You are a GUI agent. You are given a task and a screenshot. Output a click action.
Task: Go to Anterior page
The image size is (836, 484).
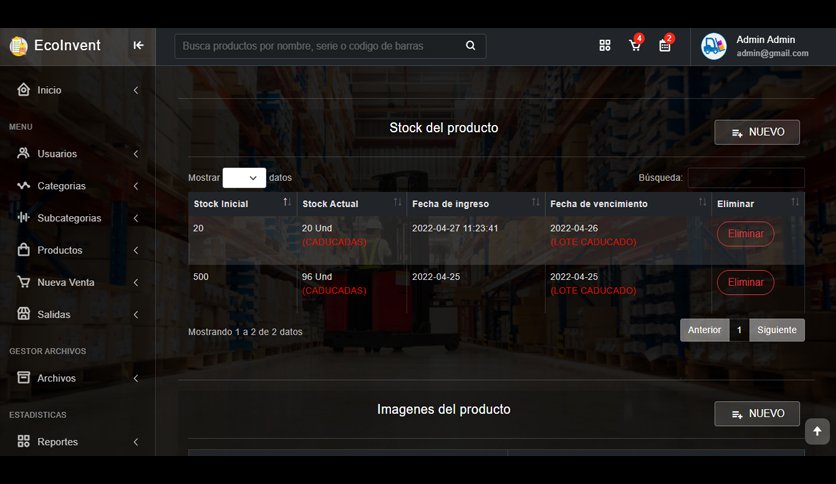704,330
